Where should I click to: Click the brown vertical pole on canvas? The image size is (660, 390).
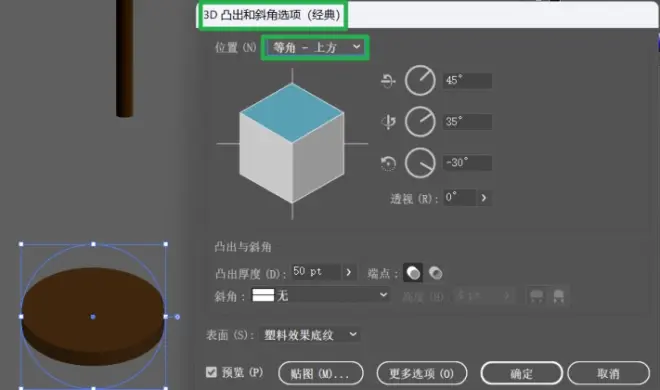tap(125, 58)
